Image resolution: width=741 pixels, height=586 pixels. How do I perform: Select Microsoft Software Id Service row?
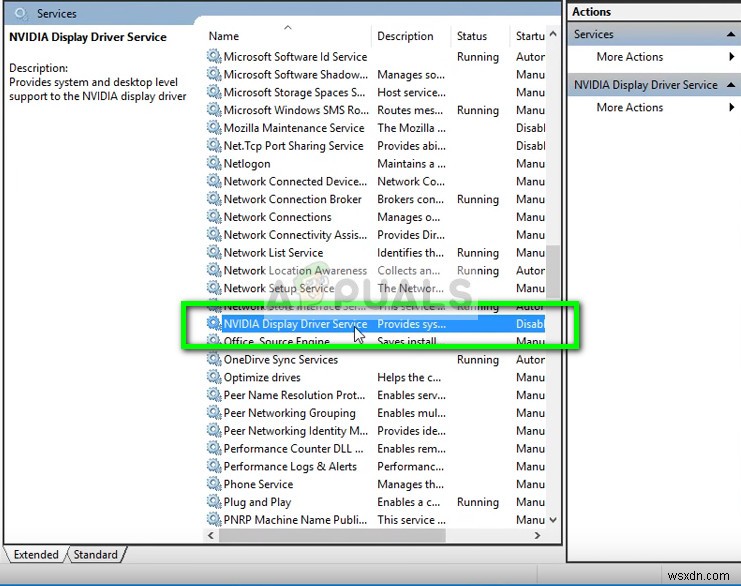pyautogui.click(x=376, y=57)
